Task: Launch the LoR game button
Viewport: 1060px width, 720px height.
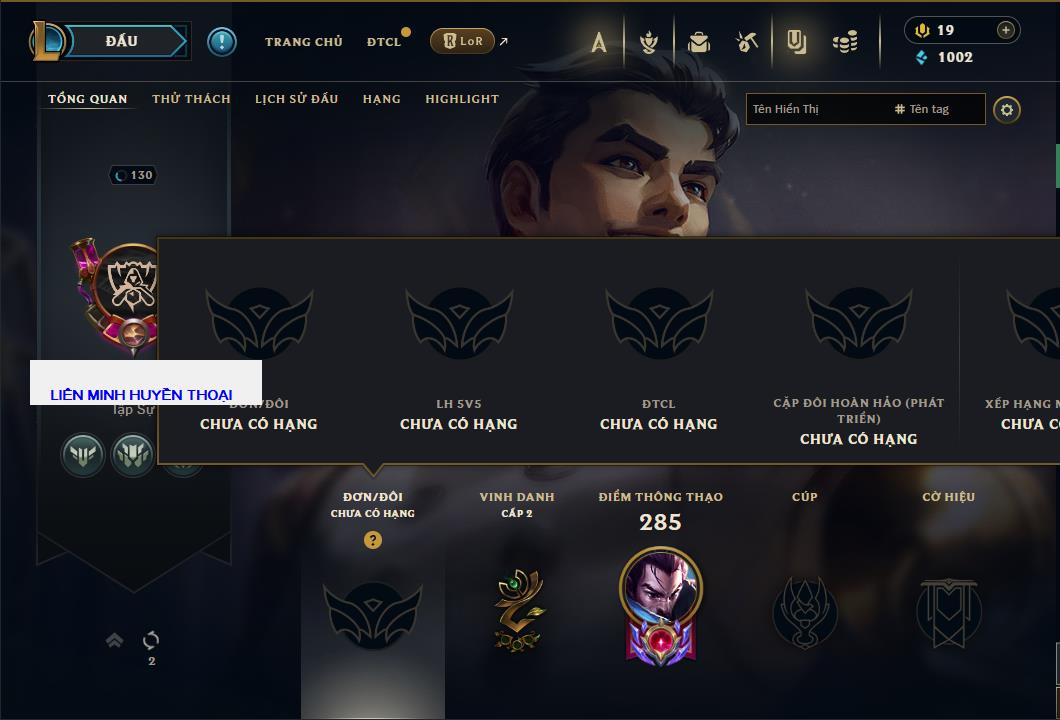Action: [462, 41]
